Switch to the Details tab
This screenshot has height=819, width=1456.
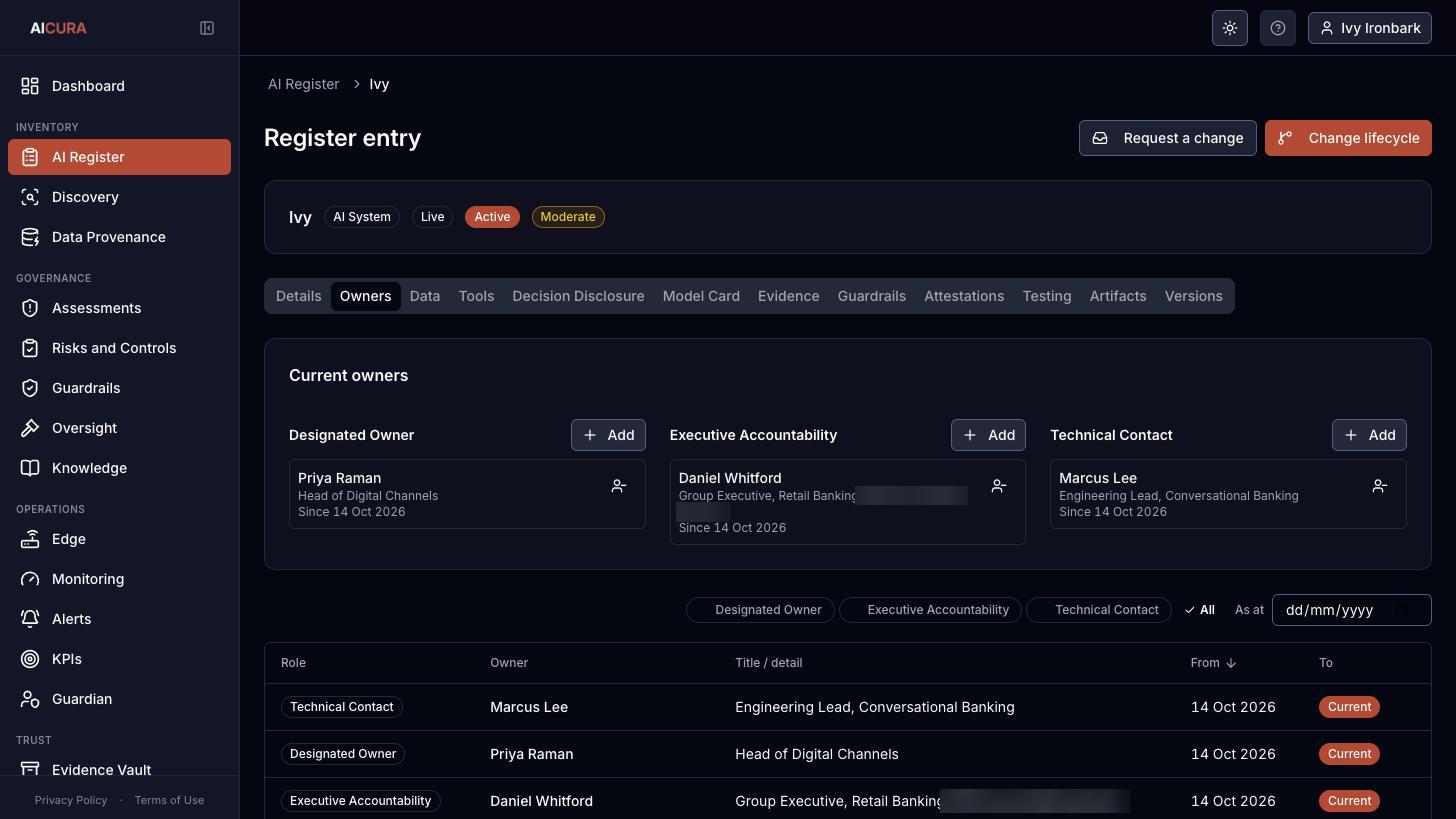298,296
